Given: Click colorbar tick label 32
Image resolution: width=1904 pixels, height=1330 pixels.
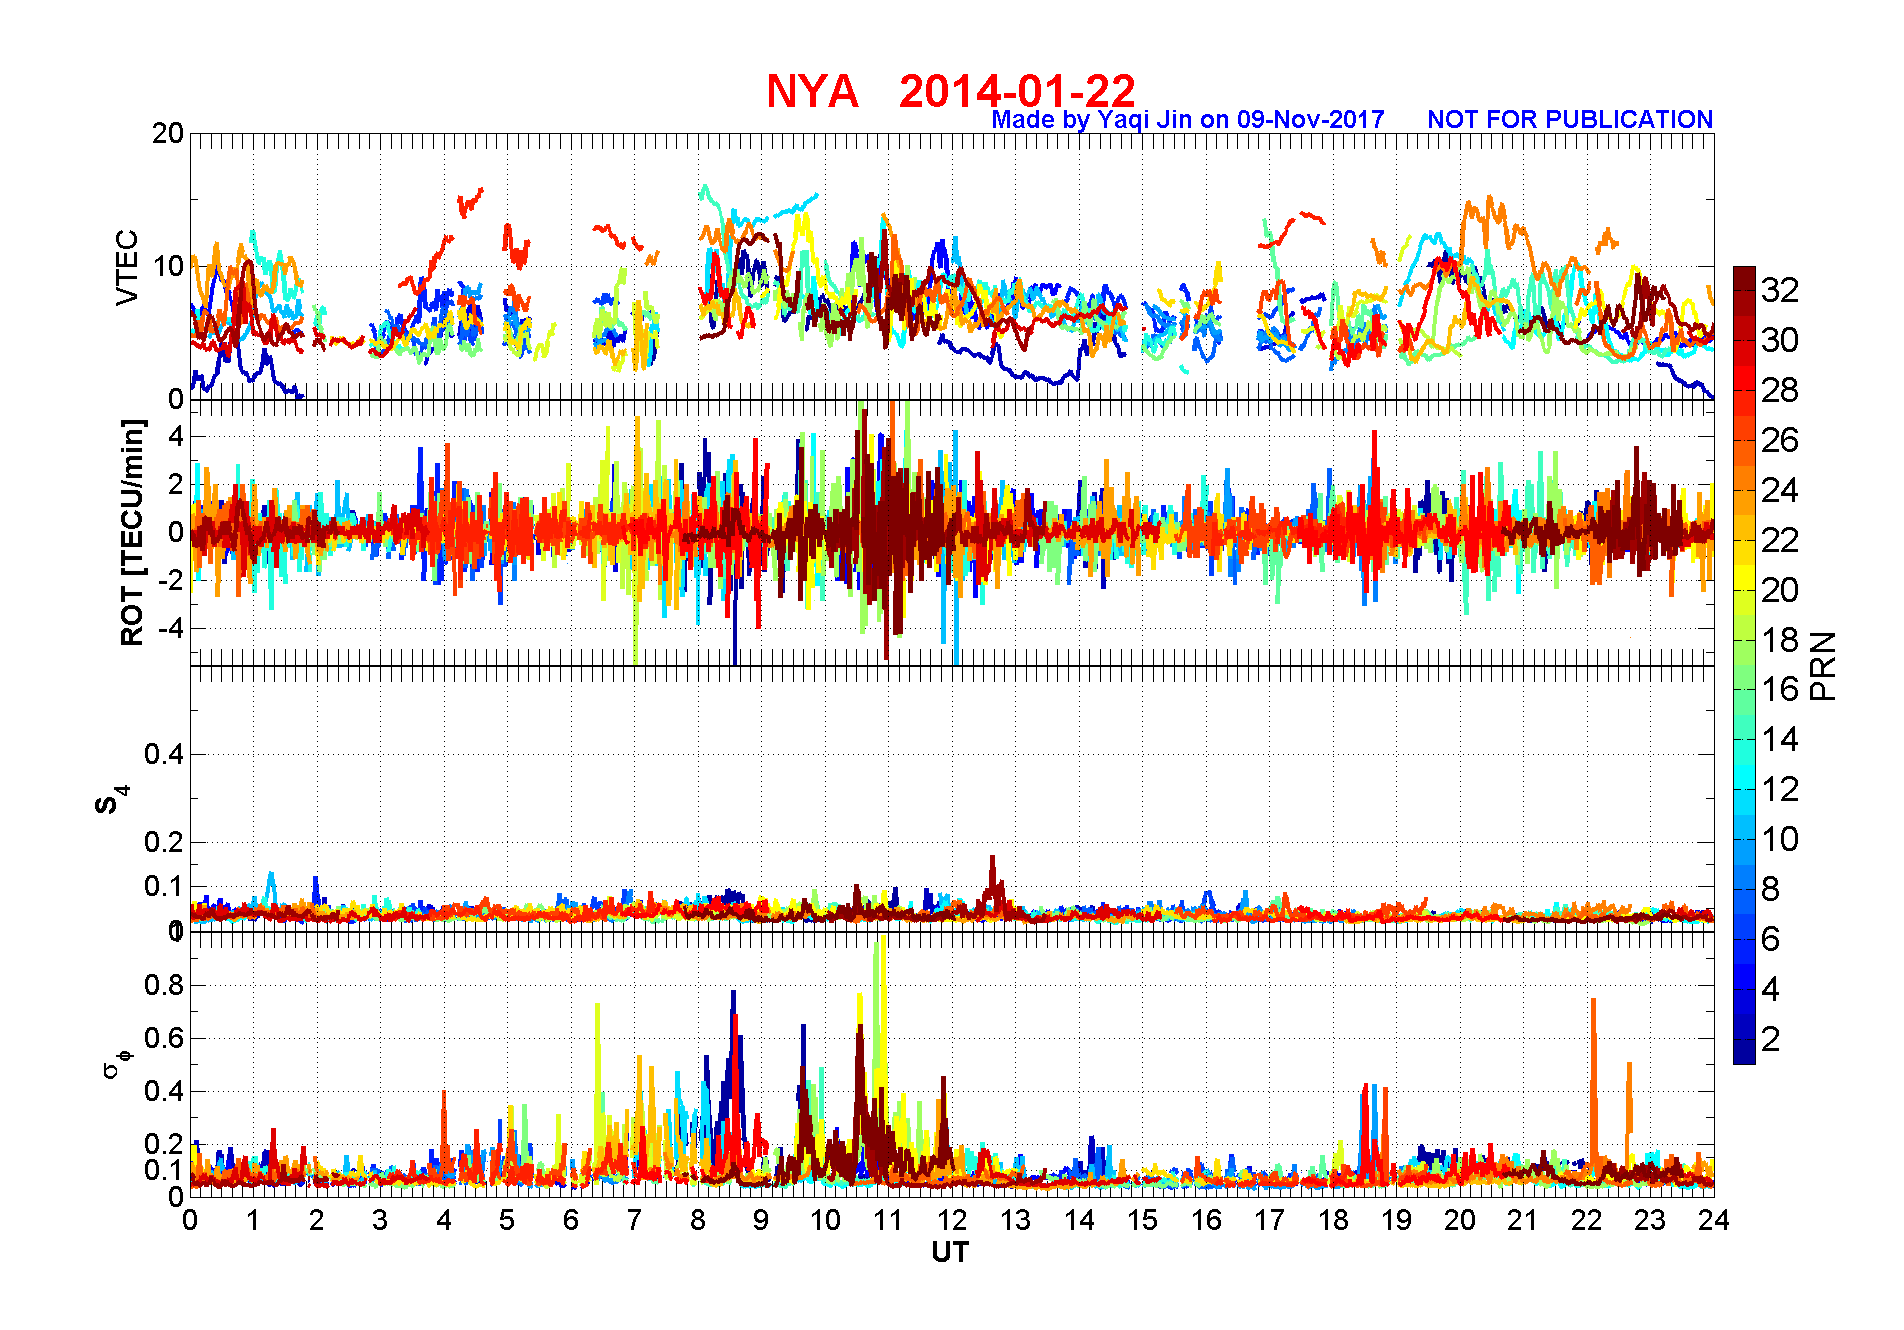Looking at the screenshot, I should click(x=1780, y=290).
